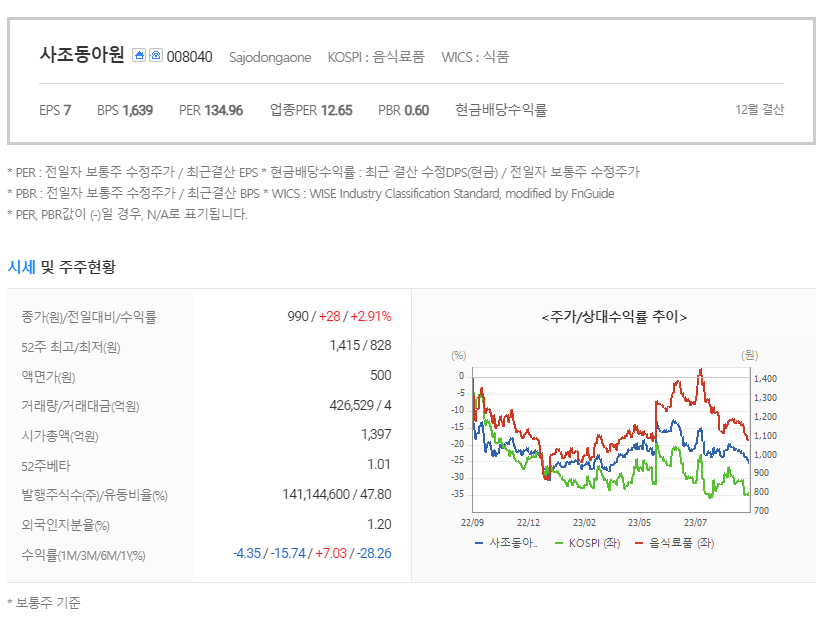Click the 및 주주현황 heading text
This screenshot has height=617, width=818.
tap(78, 267)
